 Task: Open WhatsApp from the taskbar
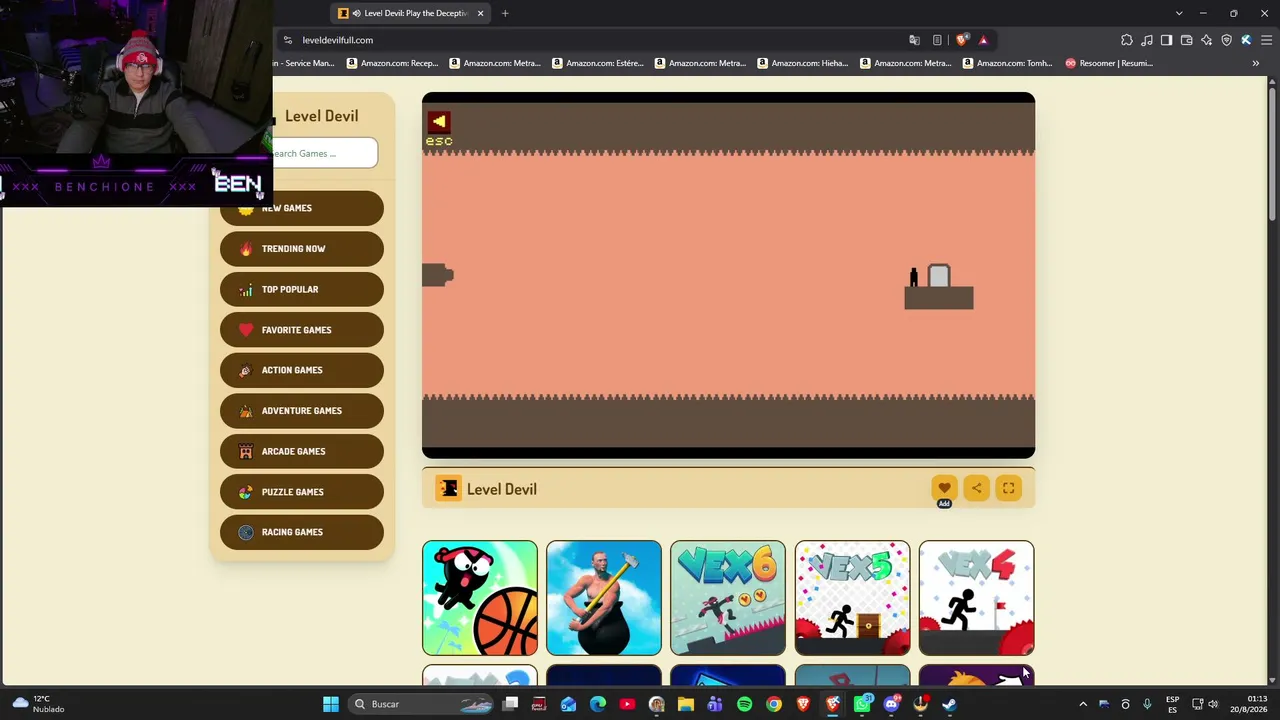click(x=862, y=704)
